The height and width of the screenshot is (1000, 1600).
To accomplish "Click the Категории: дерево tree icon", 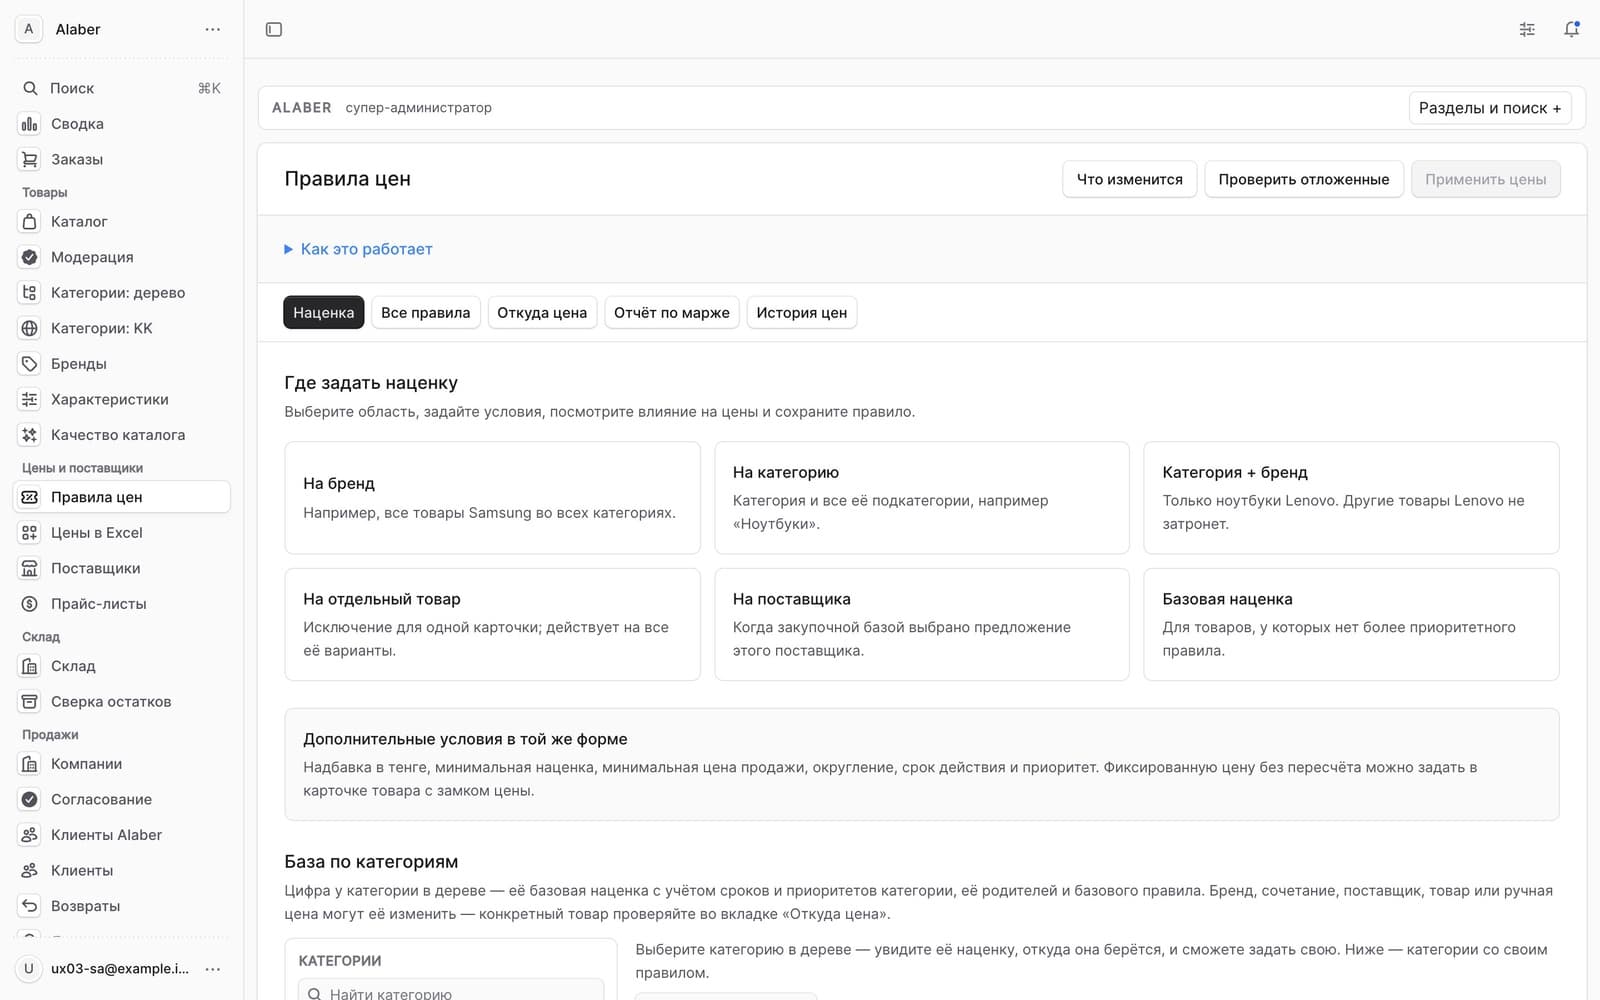I will (30, 292).
